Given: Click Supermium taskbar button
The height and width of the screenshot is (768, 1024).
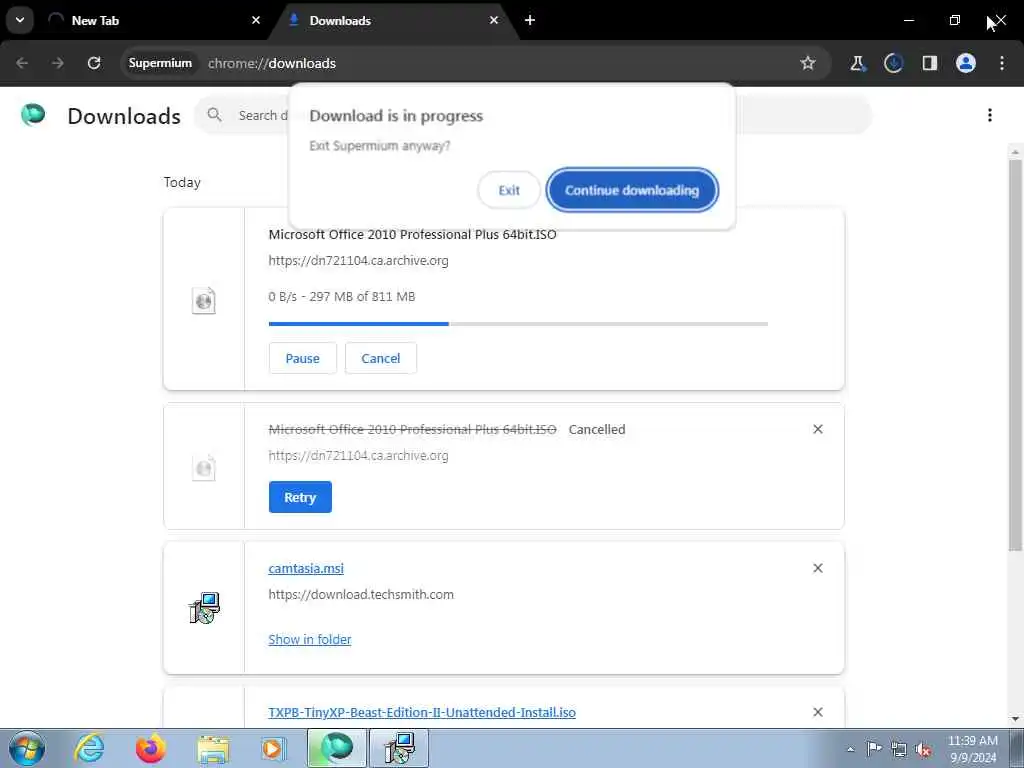Looking at the screenshot, I should [x=337, y=748].
